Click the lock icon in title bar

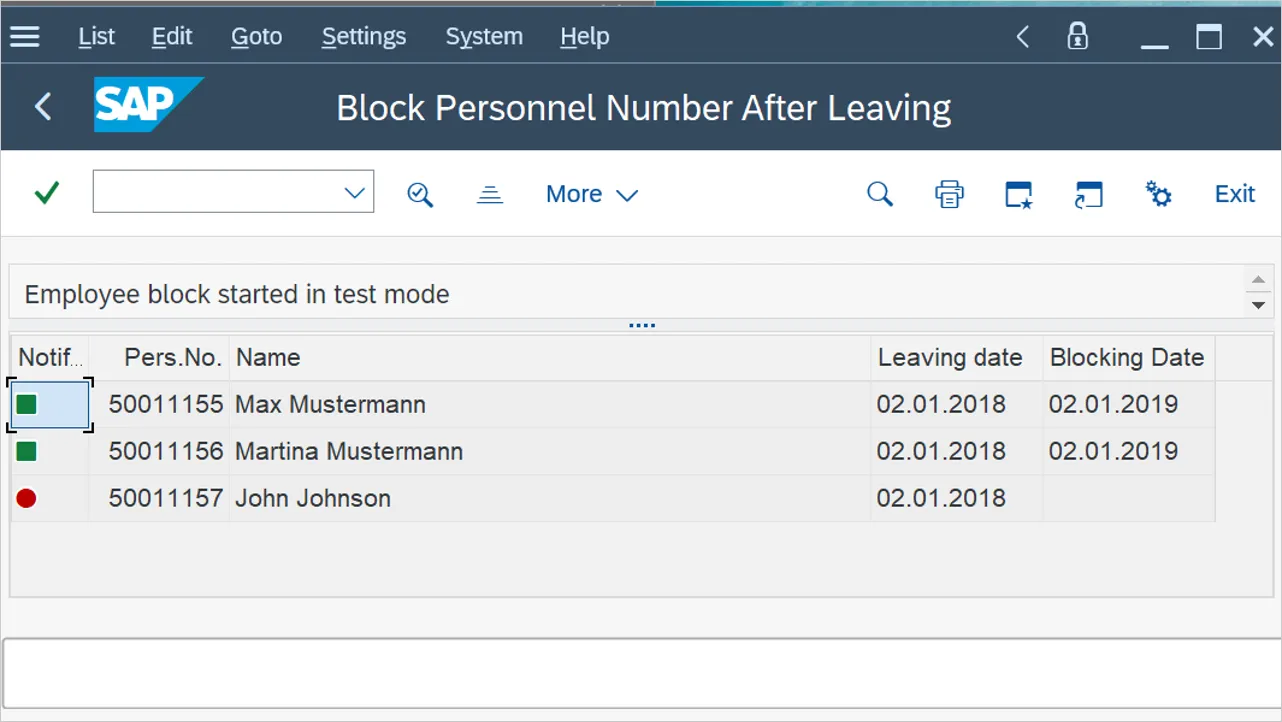1077,37
